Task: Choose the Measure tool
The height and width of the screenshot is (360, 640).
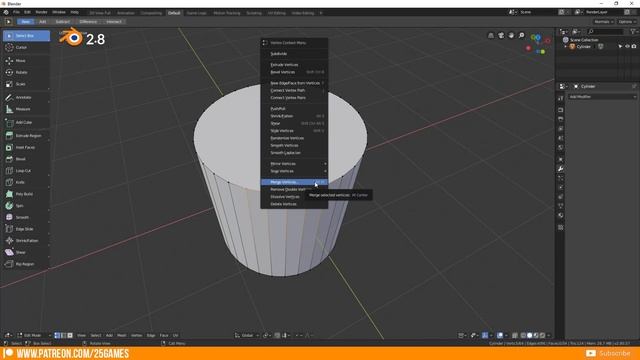Action: 27,109
